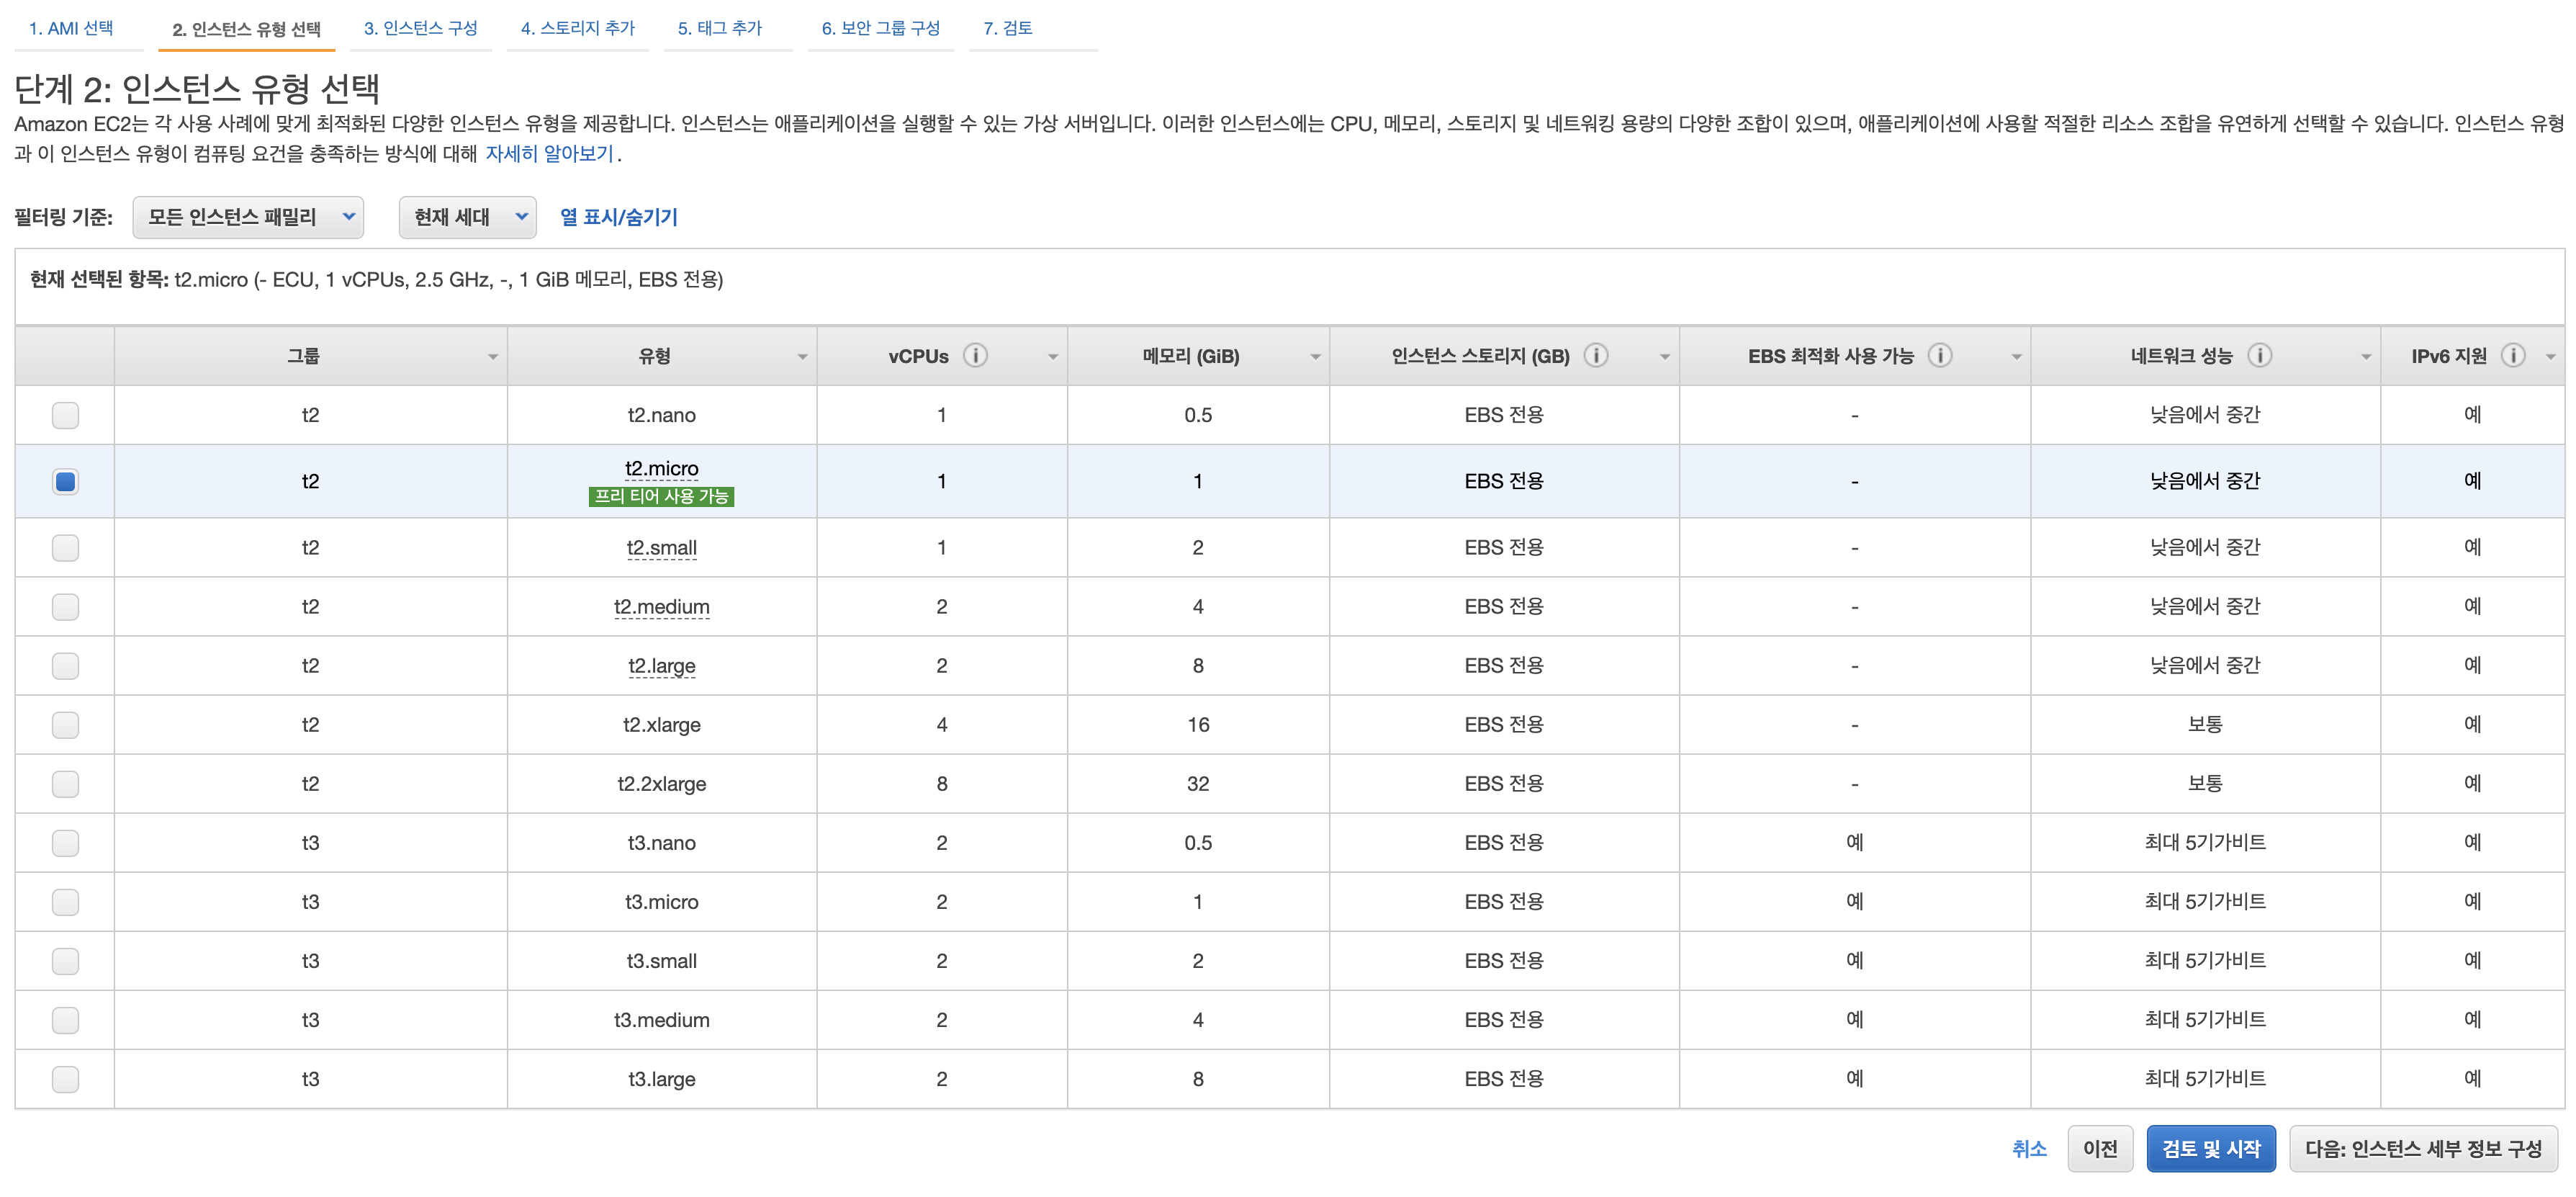Image resolution: width=2576 pixels, height=1197 pixels.
Task: Uncheck the selected t2.micro row checkbox
Action: [65, 482]
